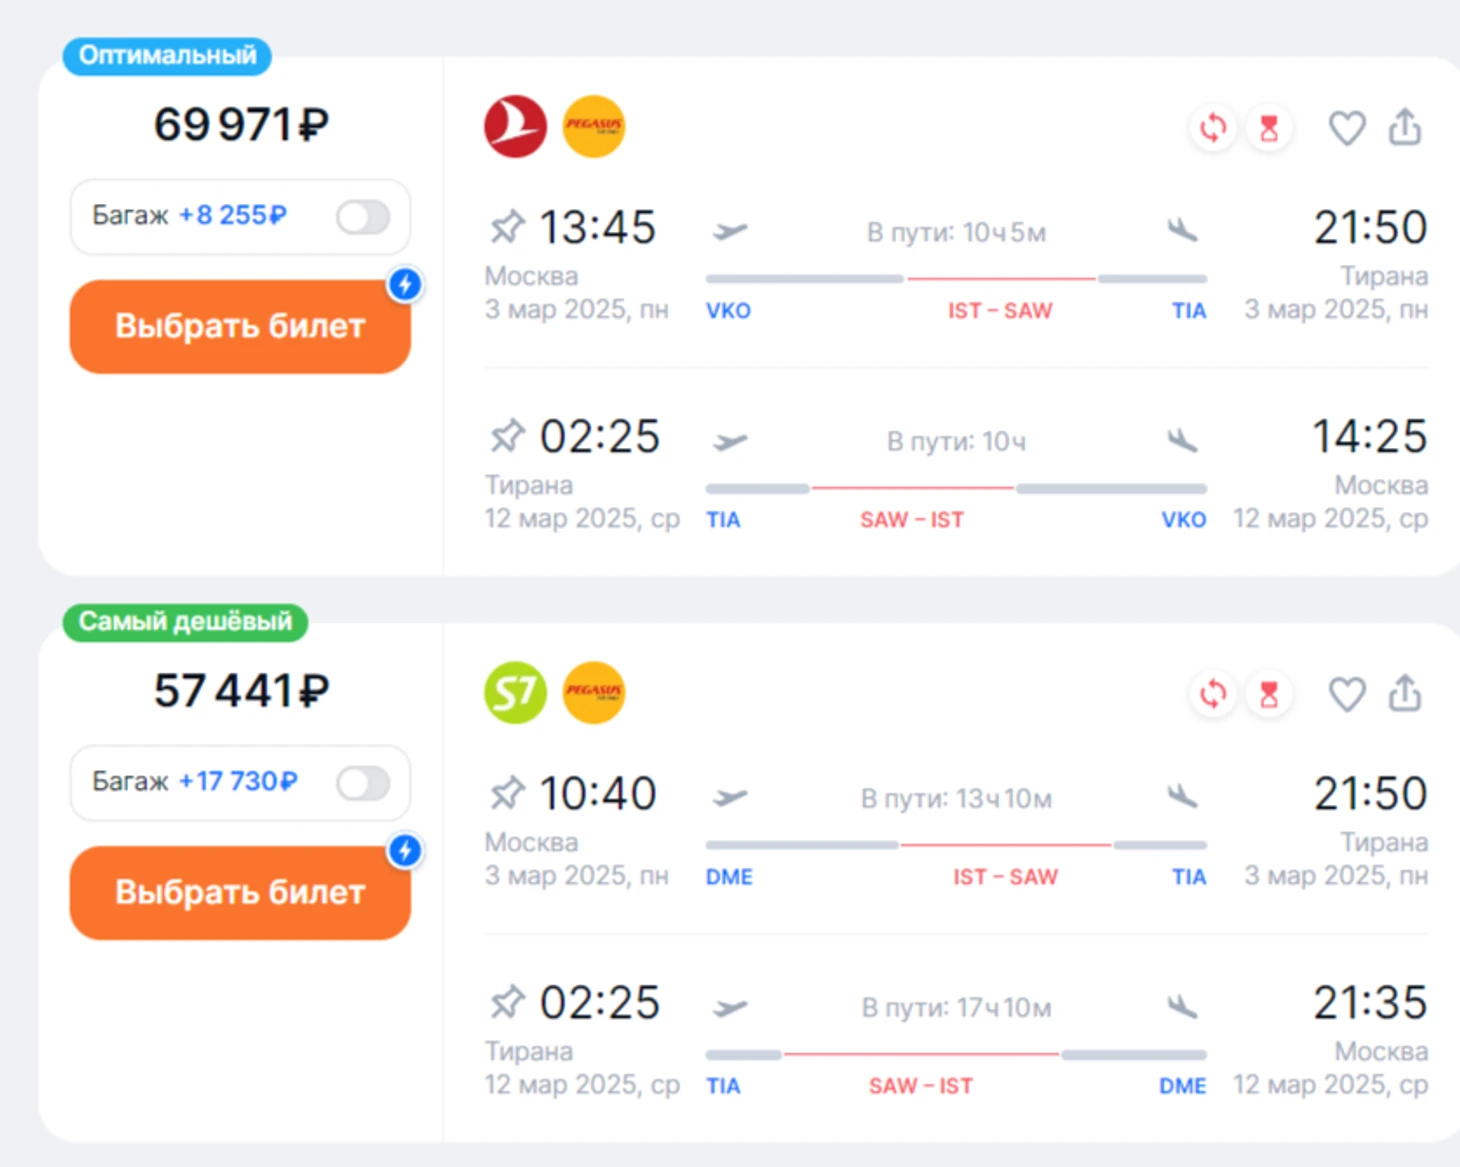Click the pin icon beside the 14:25 return flight
This screenshot has width=1460, height=1167.
point(507,436)
